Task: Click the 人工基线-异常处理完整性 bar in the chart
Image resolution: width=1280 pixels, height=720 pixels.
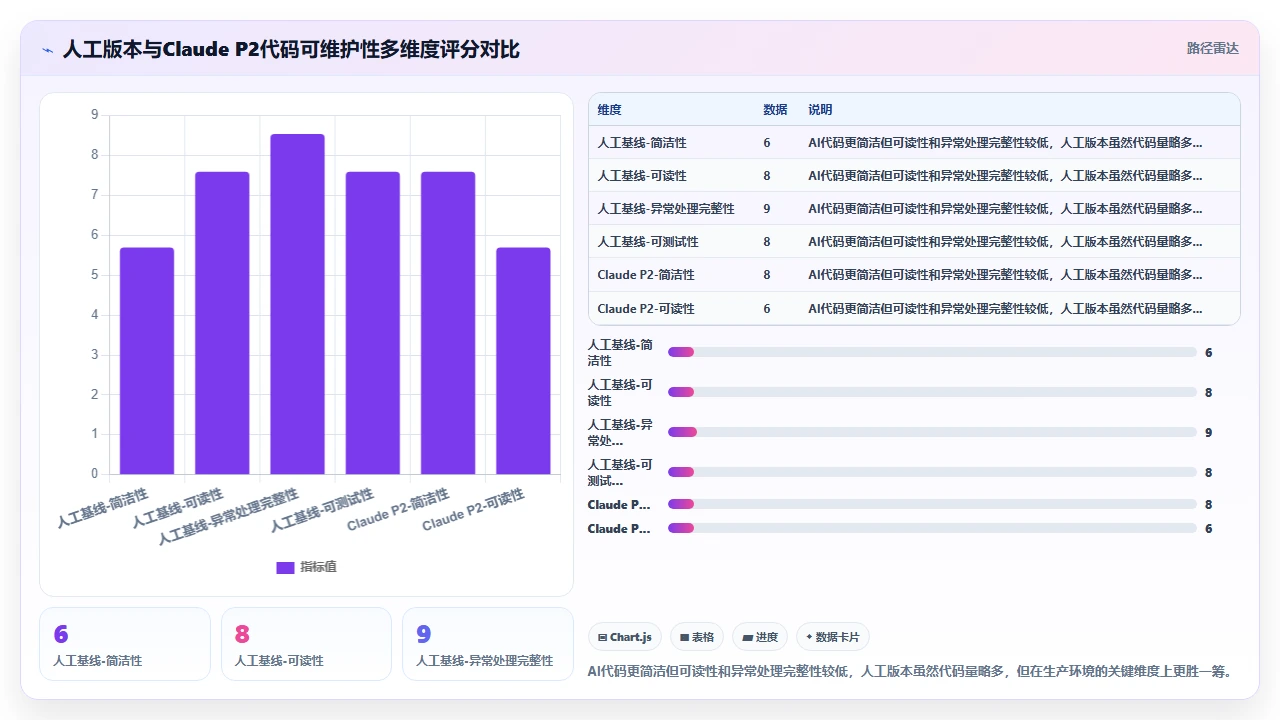Action: pyautogui.click(x=297, y=304)
